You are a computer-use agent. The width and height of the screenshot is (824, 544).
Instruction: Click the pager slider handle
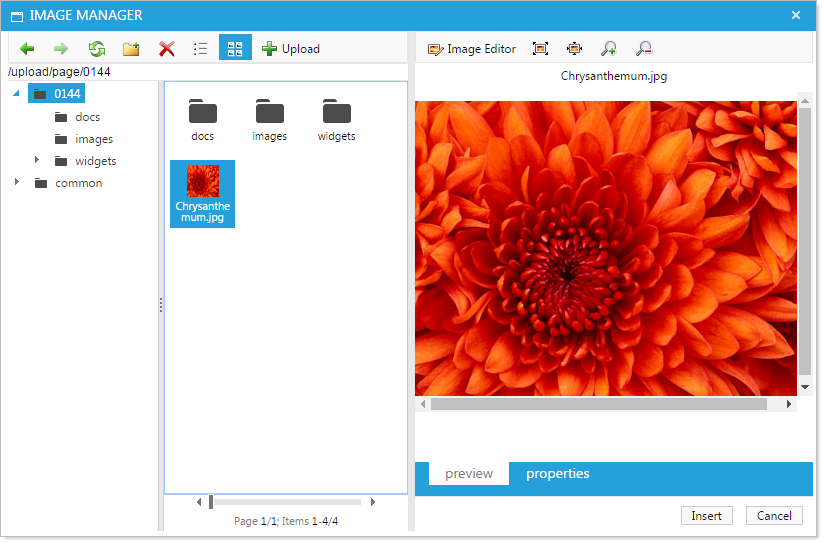point(211,502)
